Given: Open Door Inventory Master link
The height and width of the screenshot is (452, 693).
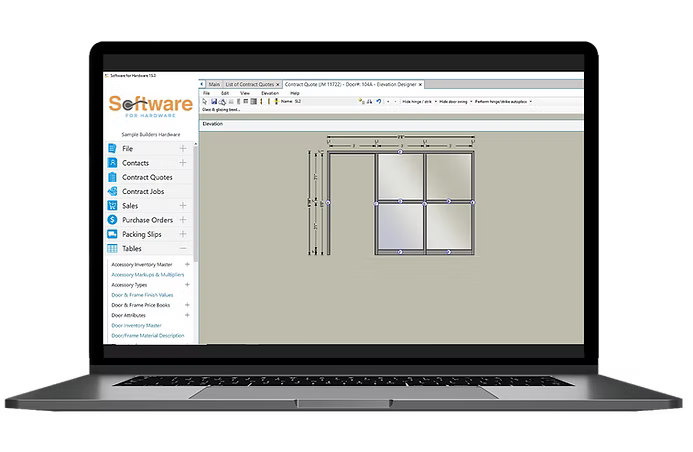Looking at the screenshot, I should pyautogui.click(x=137, y=325).
